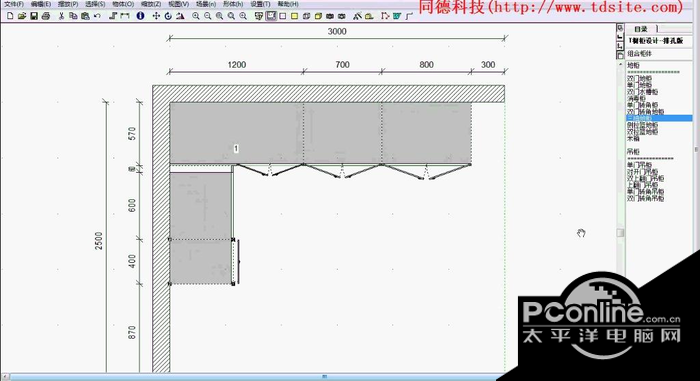Open the 摆放(P) menu

pos(68,4)
